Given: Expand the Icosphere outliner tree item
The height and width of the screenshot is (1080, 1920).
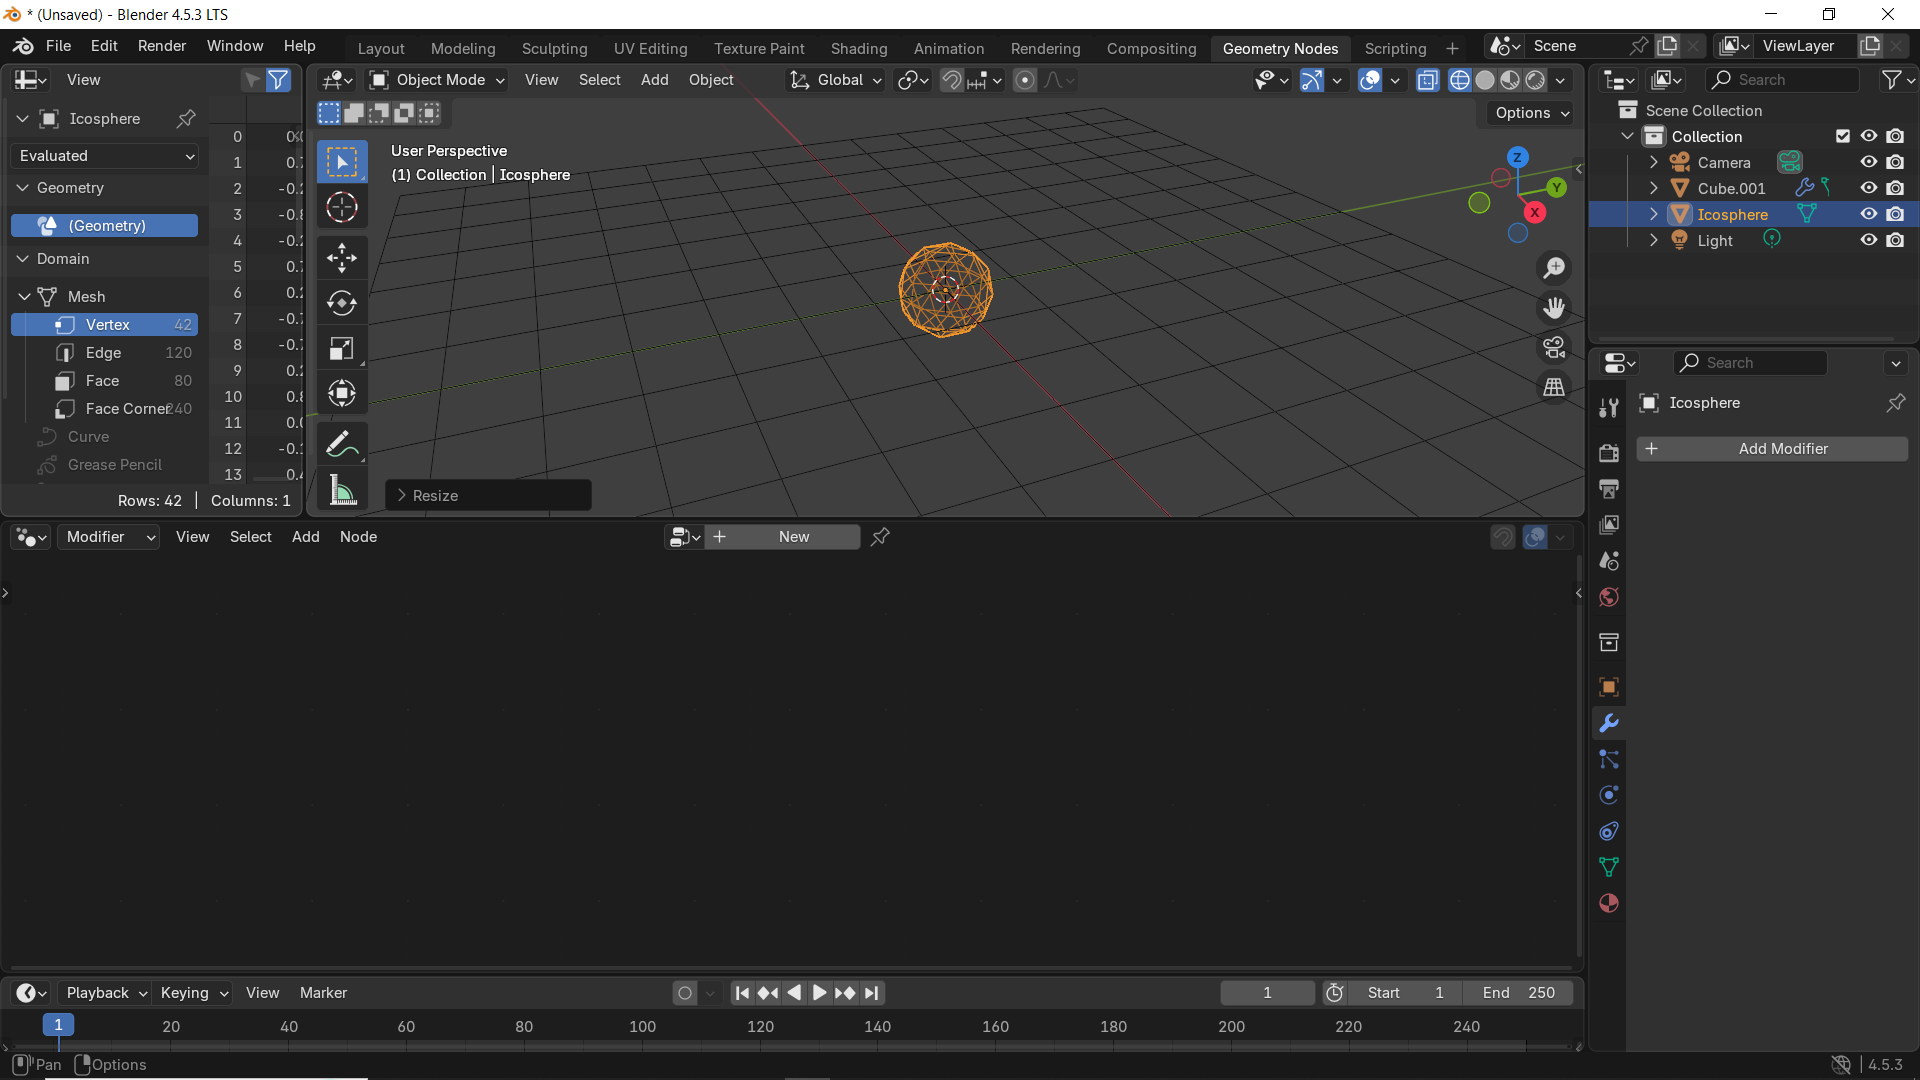Looking at the screenshot, I should 1653,214.
